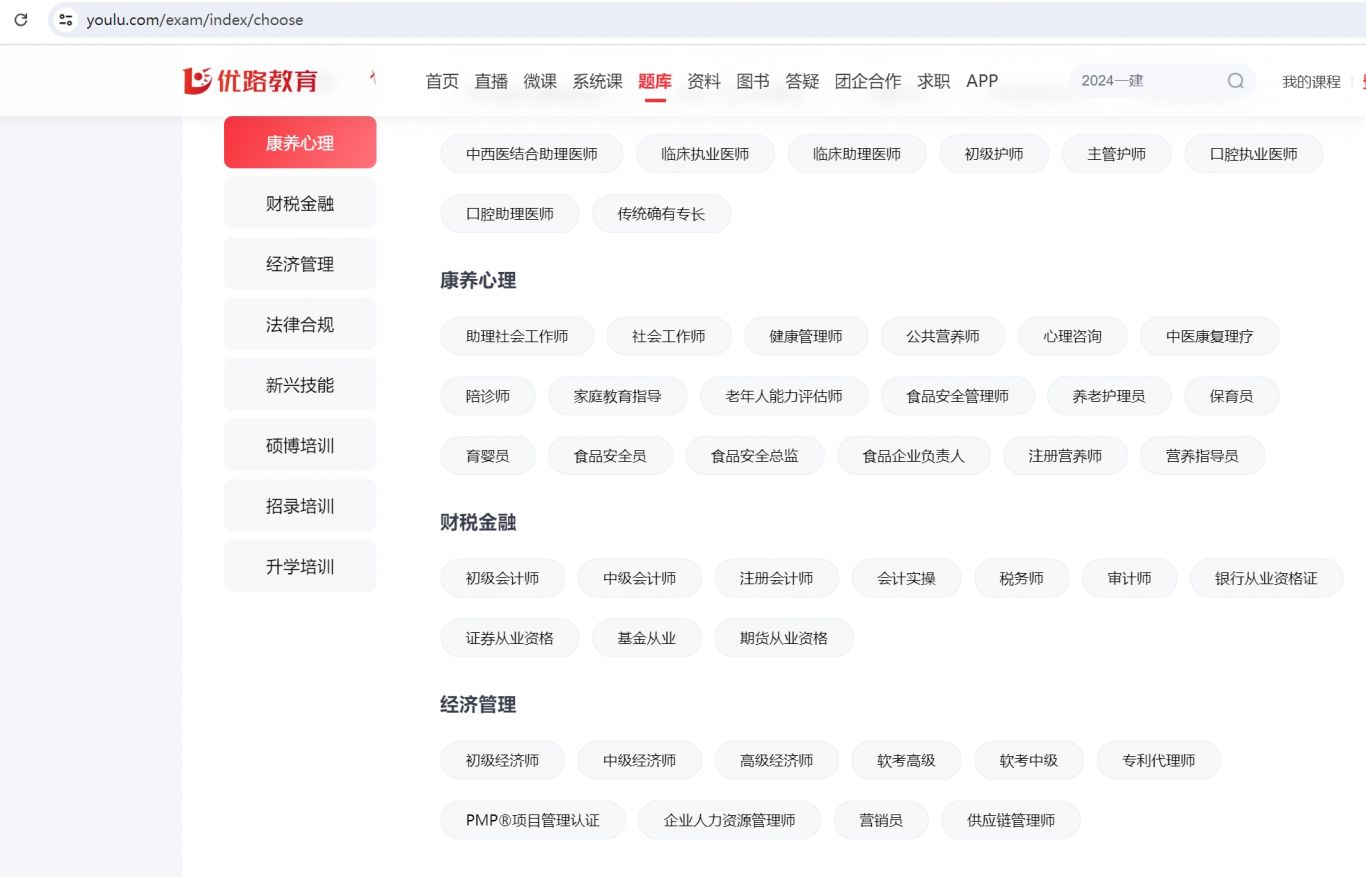
Task: Select 升学培训 sidebar category
Action: [x=300, y=566]
